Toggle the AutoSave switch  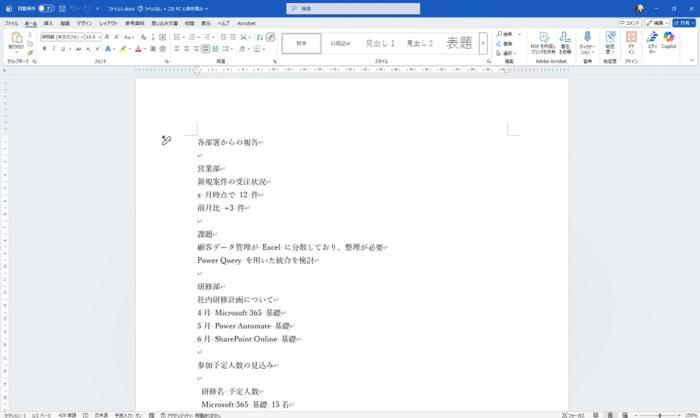(x=44, y=8)
